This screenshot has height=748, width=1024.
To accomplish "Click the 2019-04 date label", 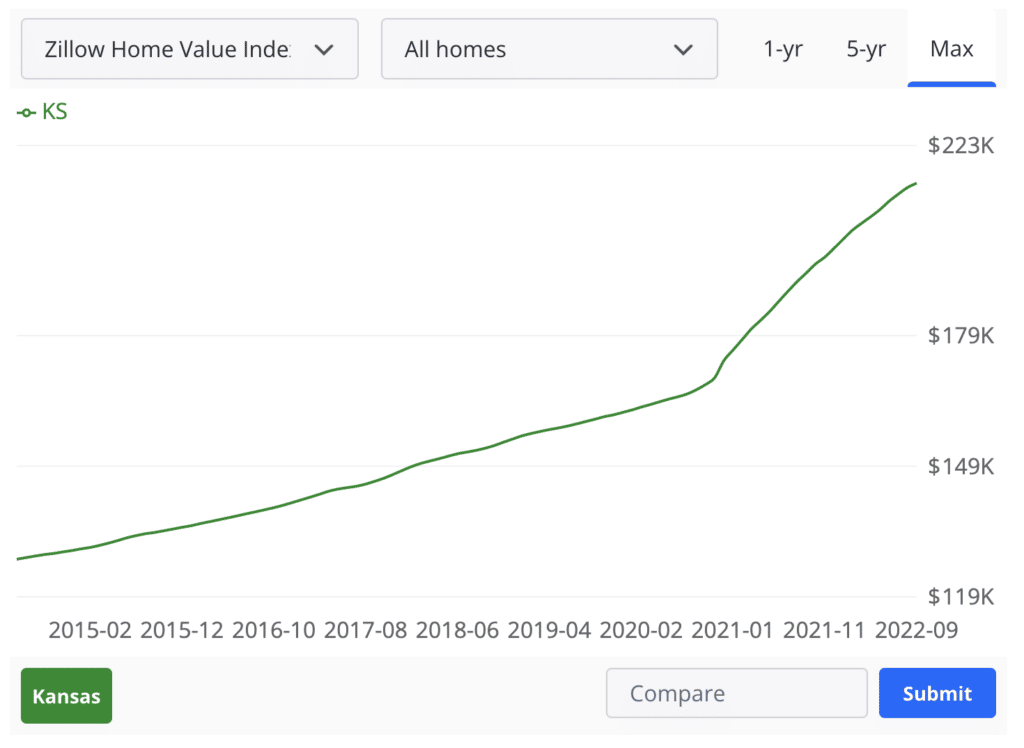I will 549,630.
